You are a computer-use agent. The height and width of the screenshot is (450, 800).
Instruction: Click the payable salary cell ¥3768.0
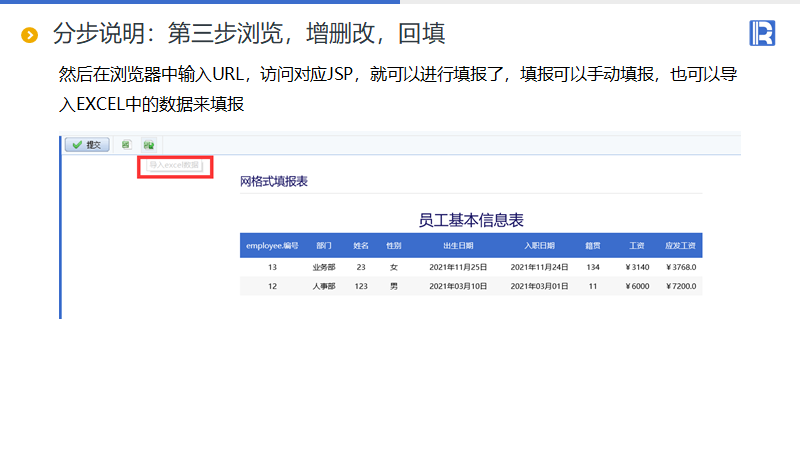click(680, 267)
